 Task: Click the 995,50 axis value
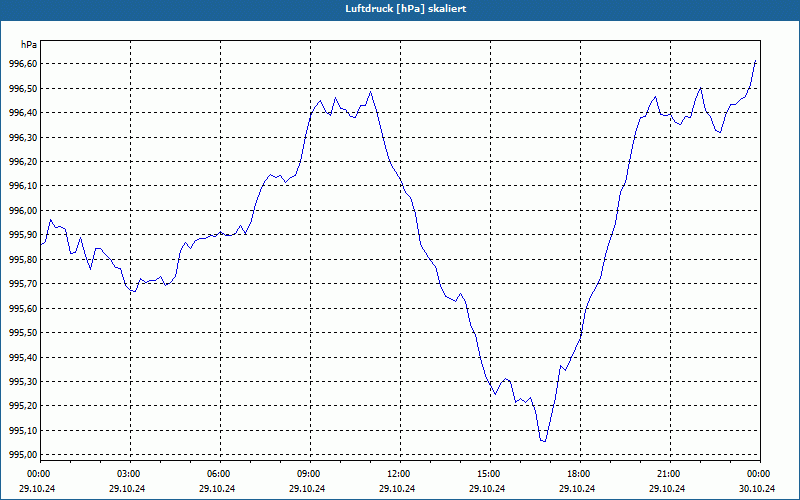tap(23, 333)
